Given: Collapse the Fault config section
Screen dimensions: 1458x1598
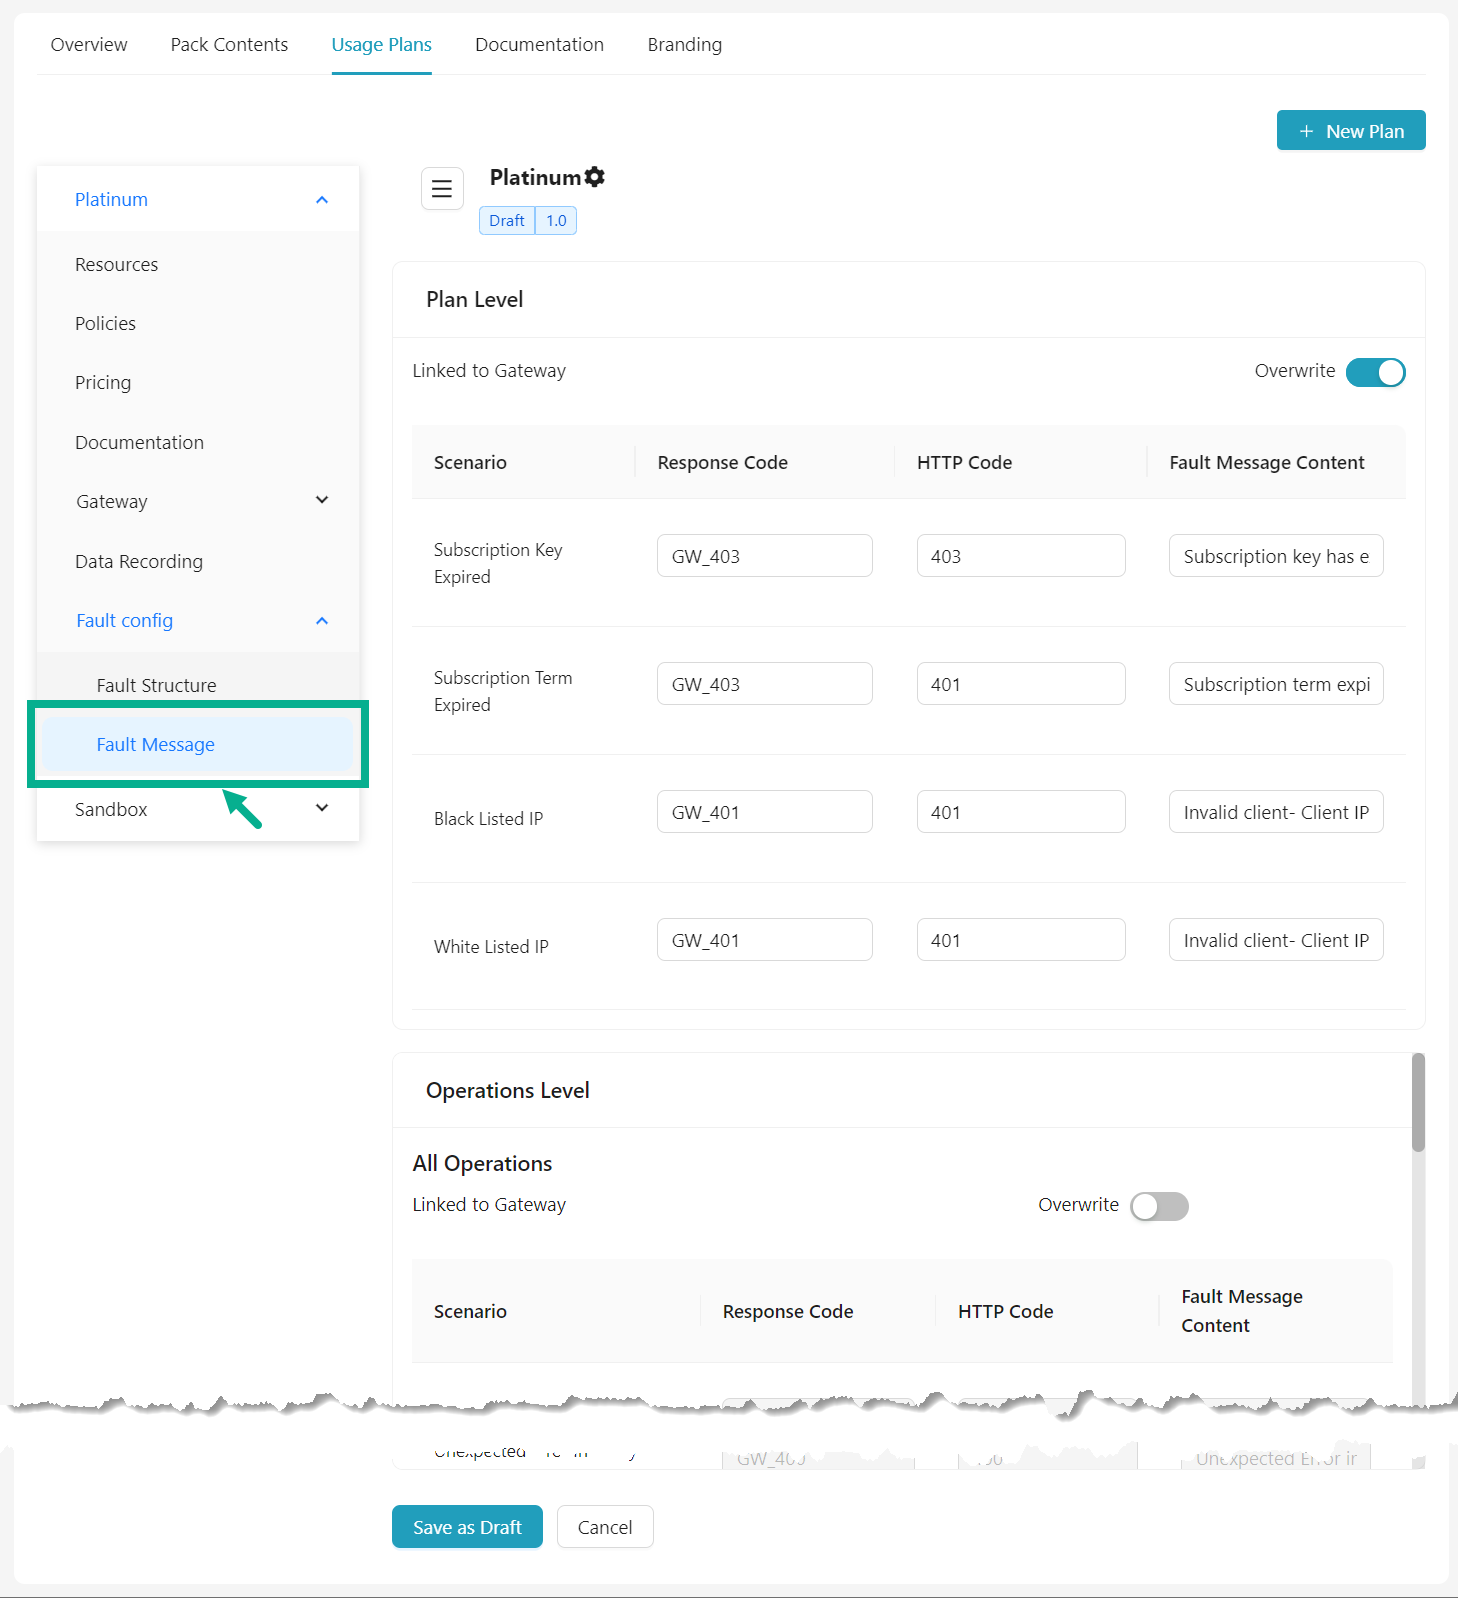Looking at the screenshot, I should coord(322,621).
